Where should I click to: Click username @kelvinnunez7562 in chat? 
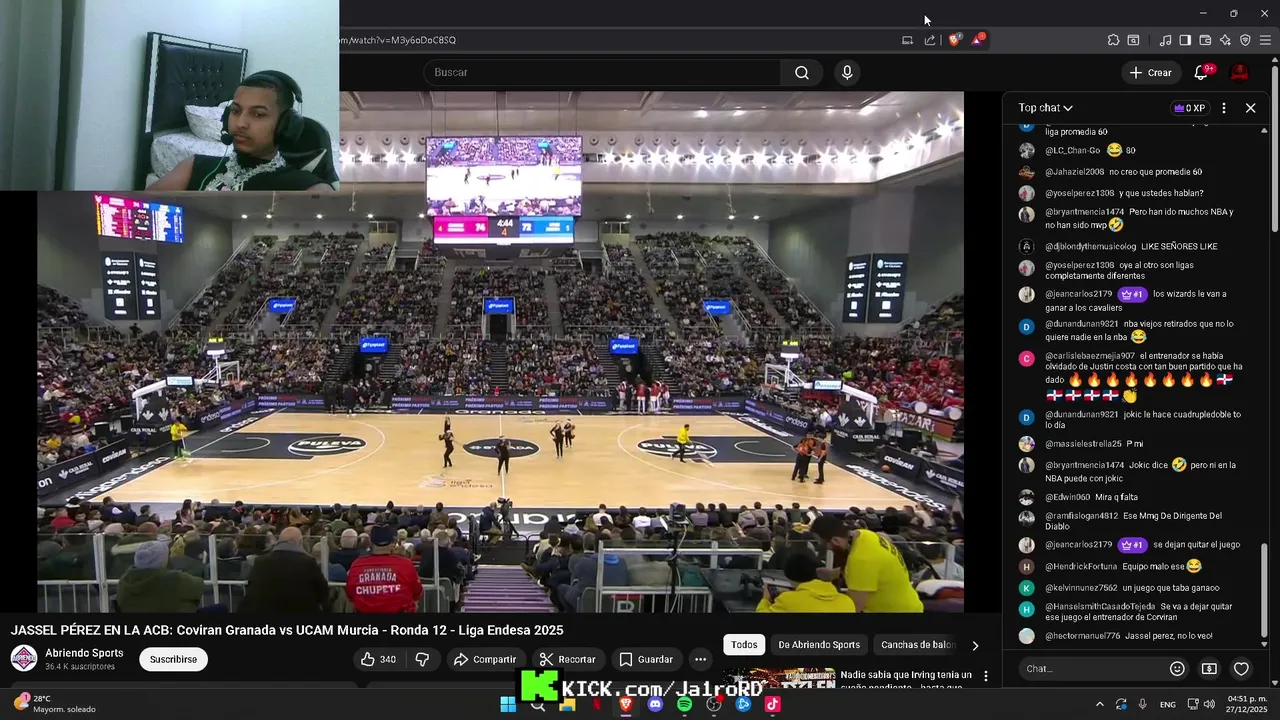coord(1081,588)
